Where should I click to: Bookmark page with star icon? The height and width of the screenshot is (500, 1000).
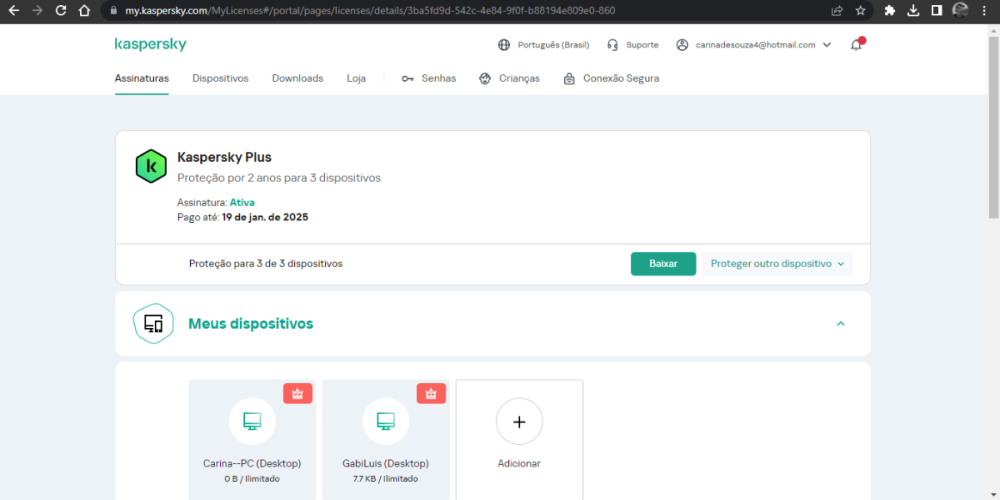pyautogui.click(x=860, y=11)
